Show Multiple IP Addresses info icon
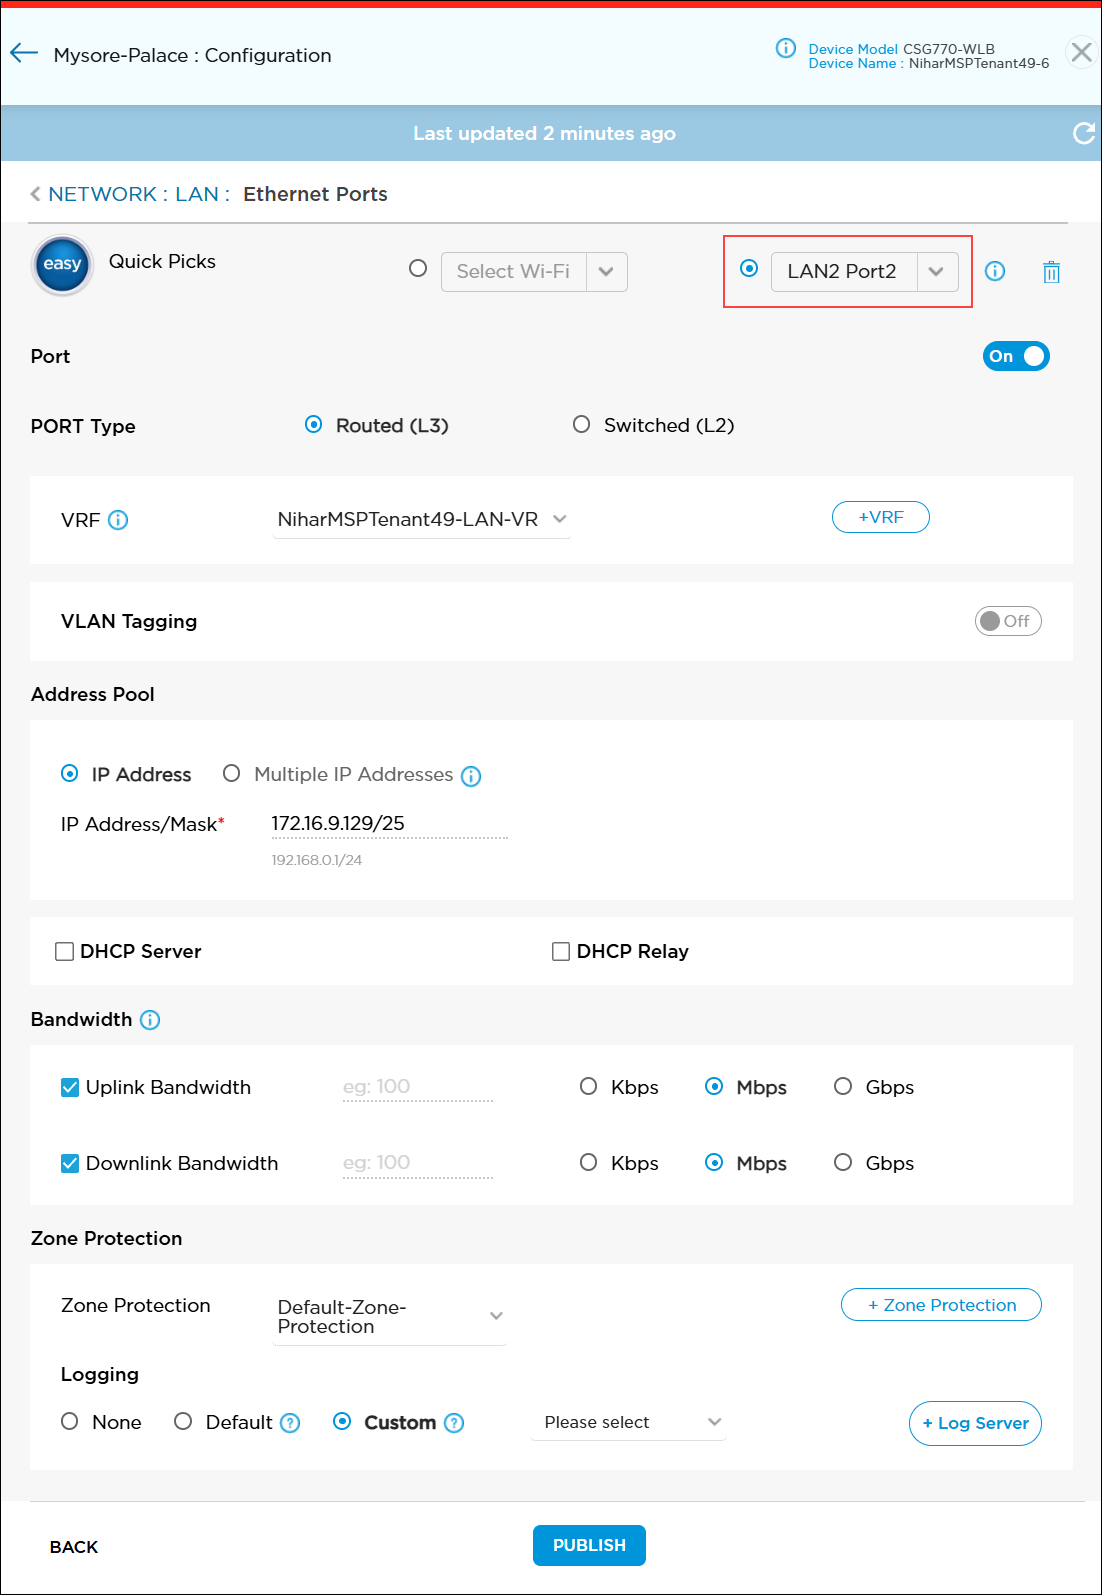Viewport: 1102px width, 1595px height. (x=471, y=776)
